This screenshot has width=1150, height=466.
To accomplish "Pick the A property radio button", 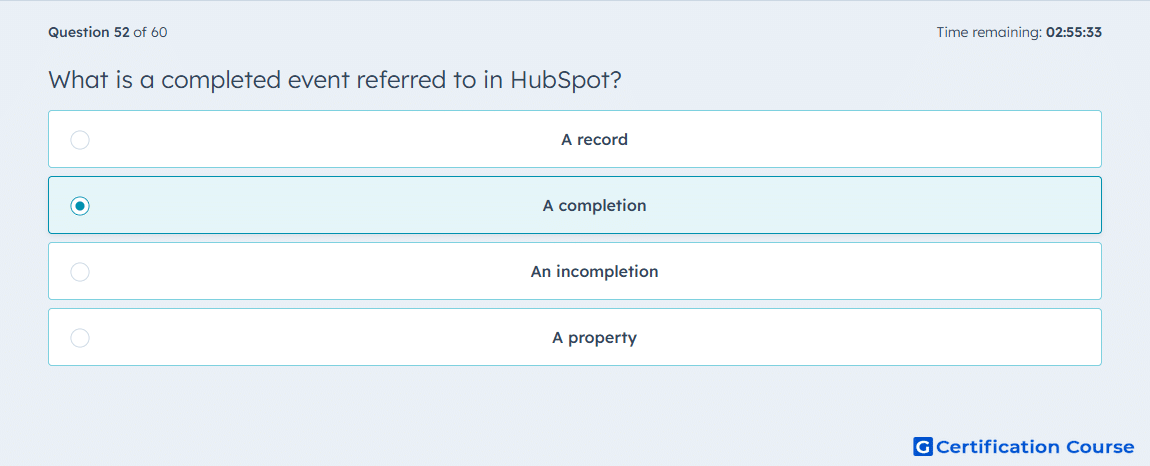I will [80, 338].
